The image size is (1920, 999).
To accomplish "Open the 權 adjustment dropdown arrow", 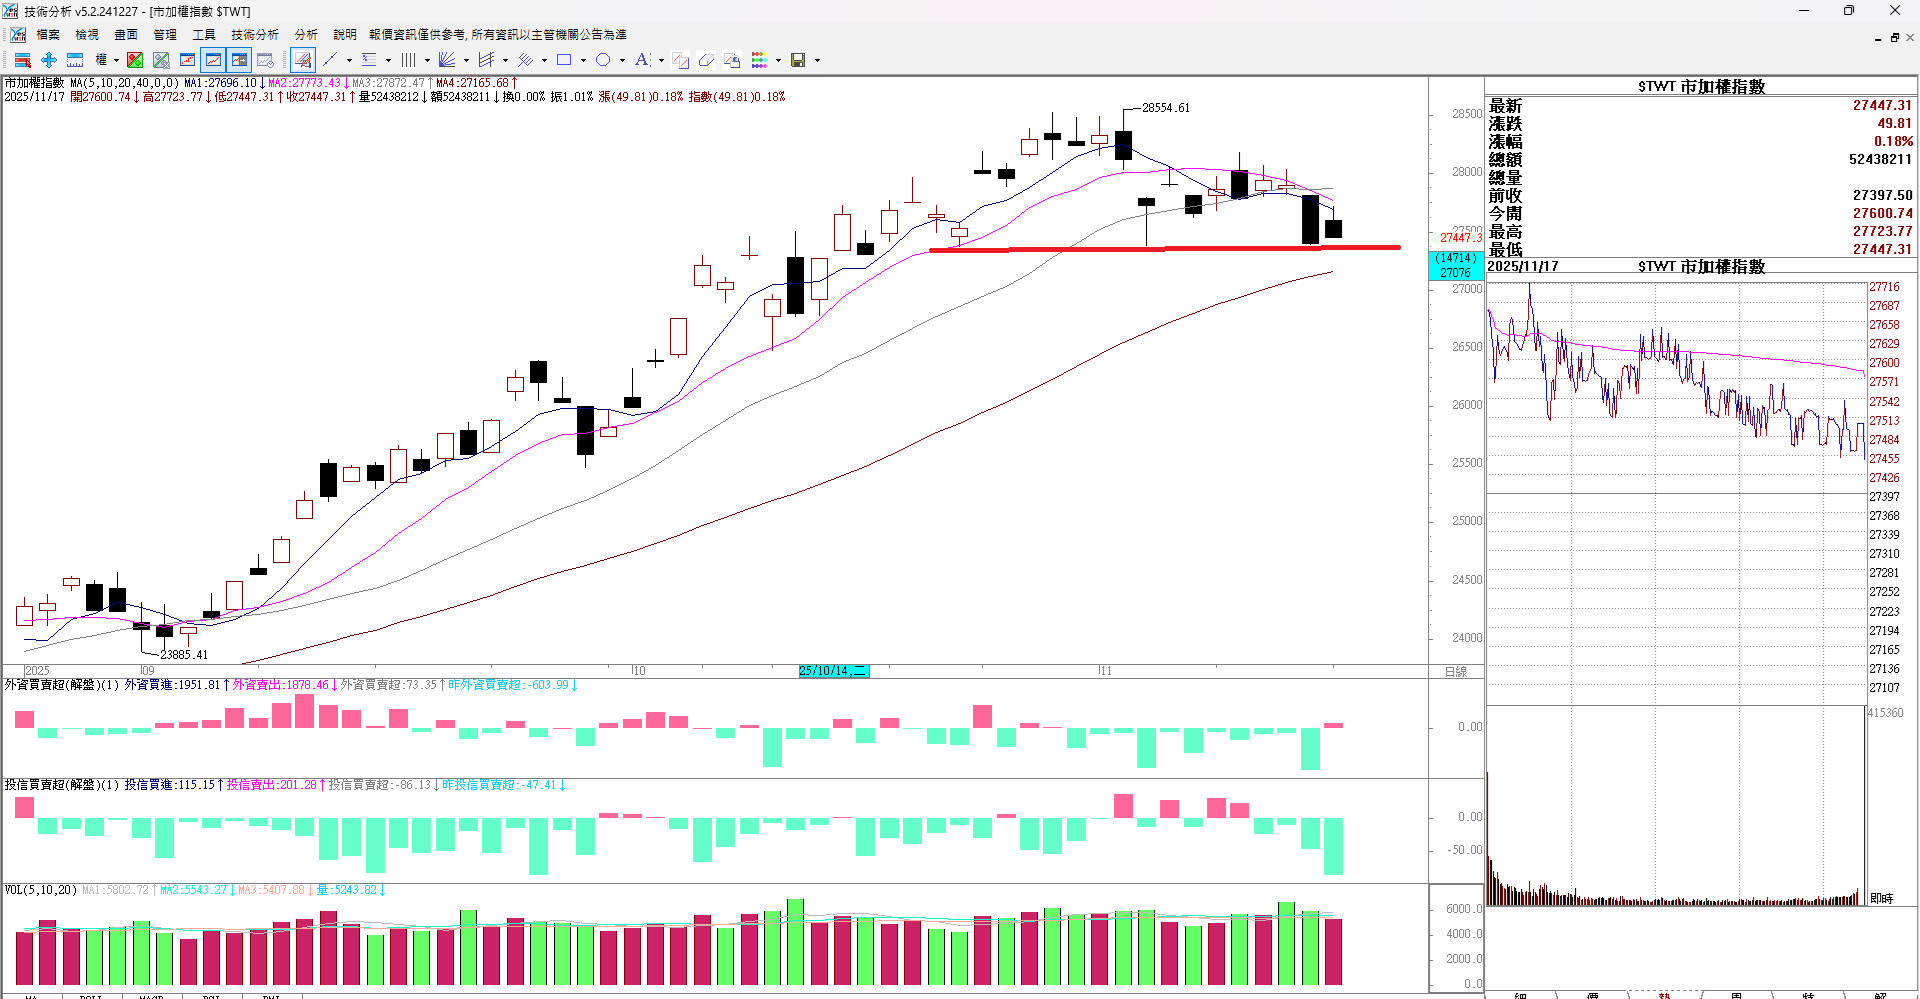I will click(x=116, y=60).
